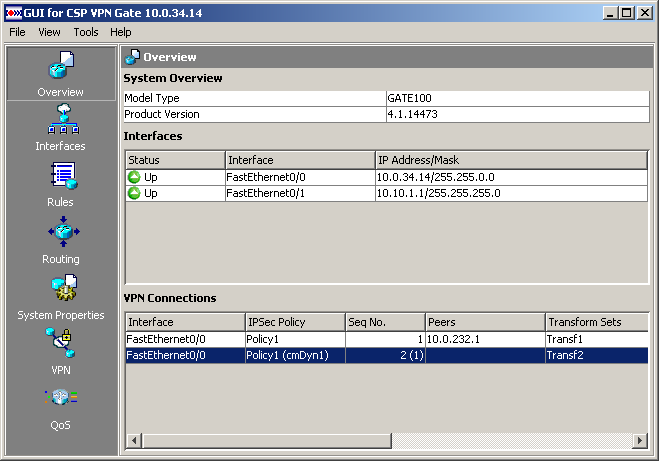Open the Help menu

coord(121,32)
